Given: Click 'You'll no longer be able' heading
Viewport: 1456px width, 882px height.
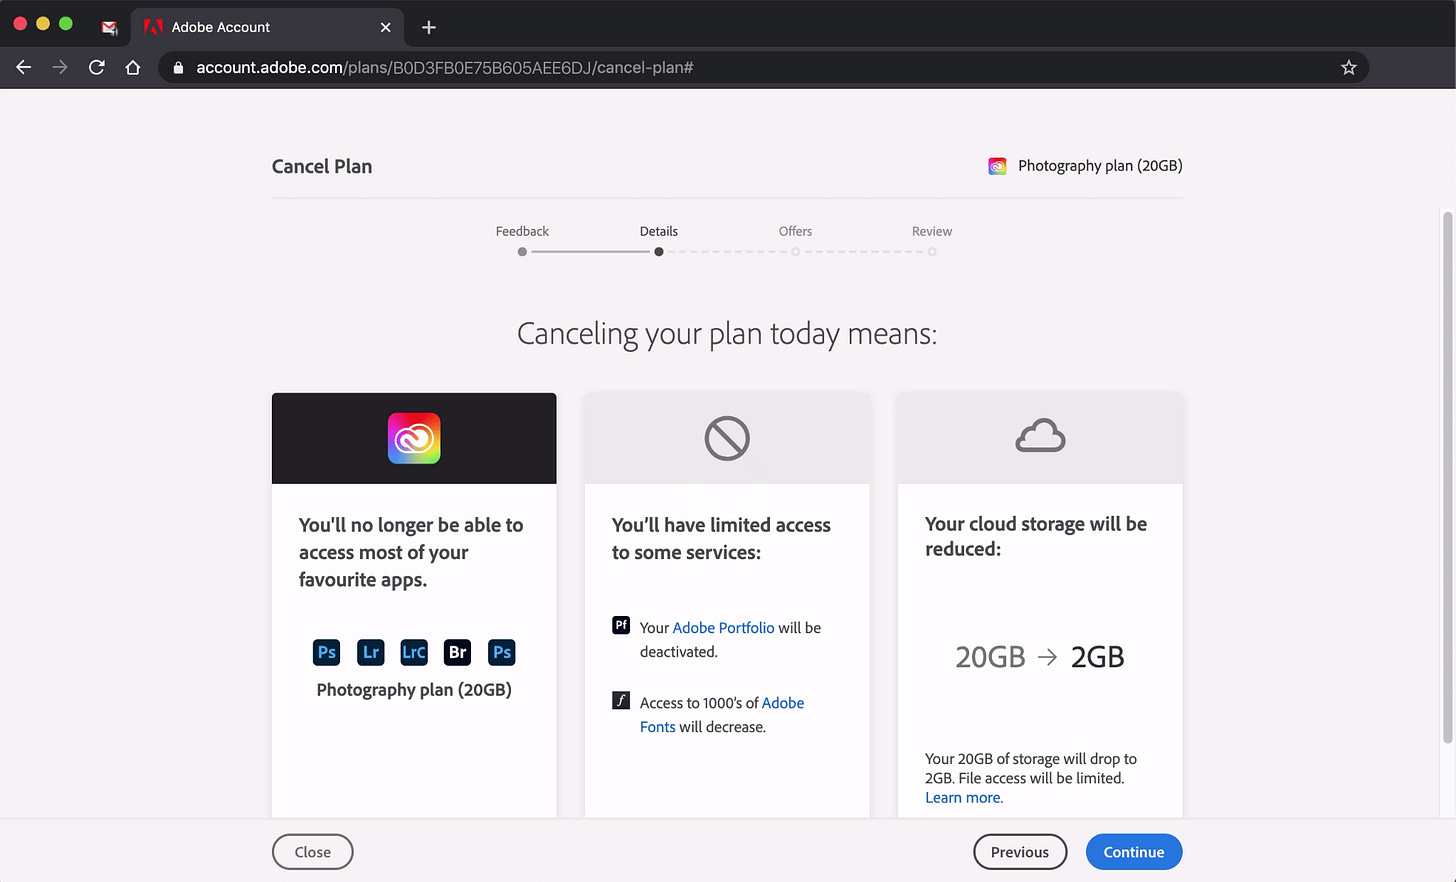Looking at the screenshot, I should pyautogui.click(x=411, y=552).
